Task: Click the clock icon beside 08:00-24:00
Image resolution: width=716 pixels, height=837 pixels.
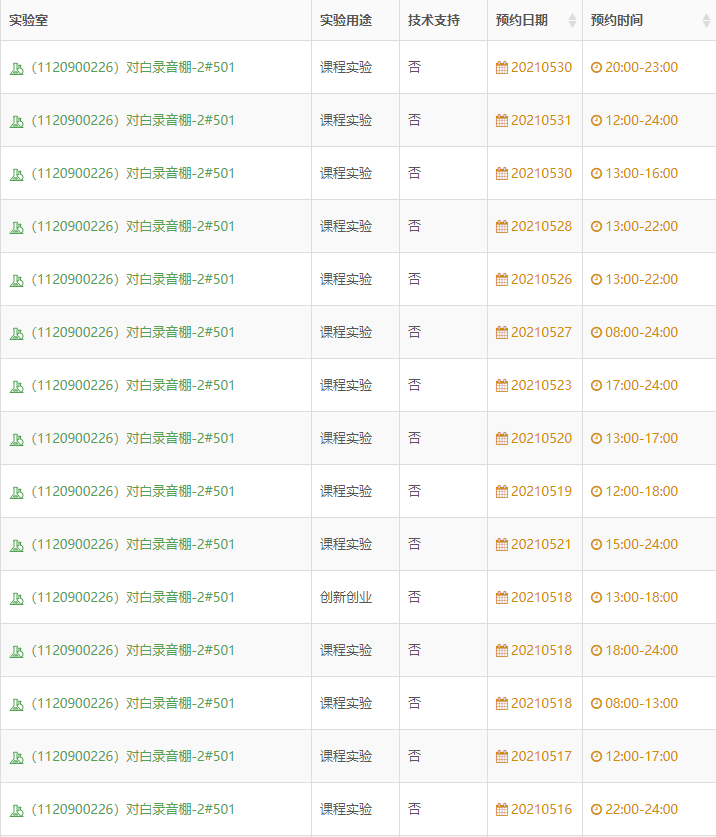Action: pos(596,333)
